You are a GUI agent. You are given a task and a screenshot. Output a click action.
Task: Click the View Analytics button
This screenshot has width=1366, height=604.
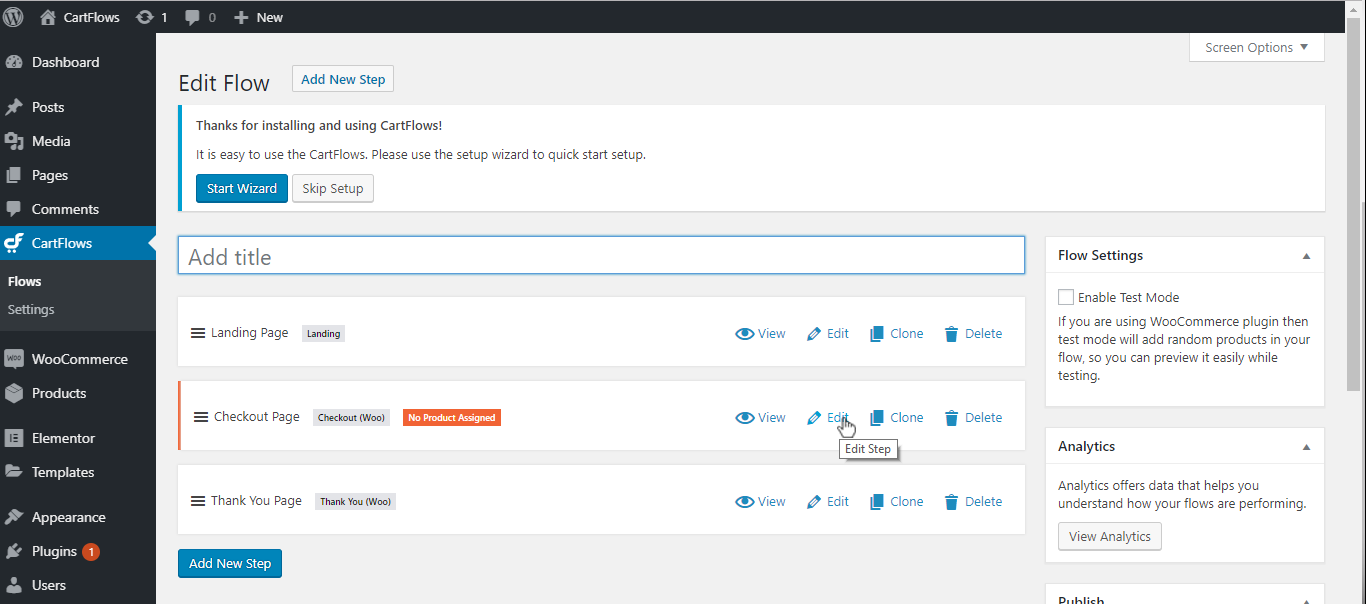[1109, 536]
